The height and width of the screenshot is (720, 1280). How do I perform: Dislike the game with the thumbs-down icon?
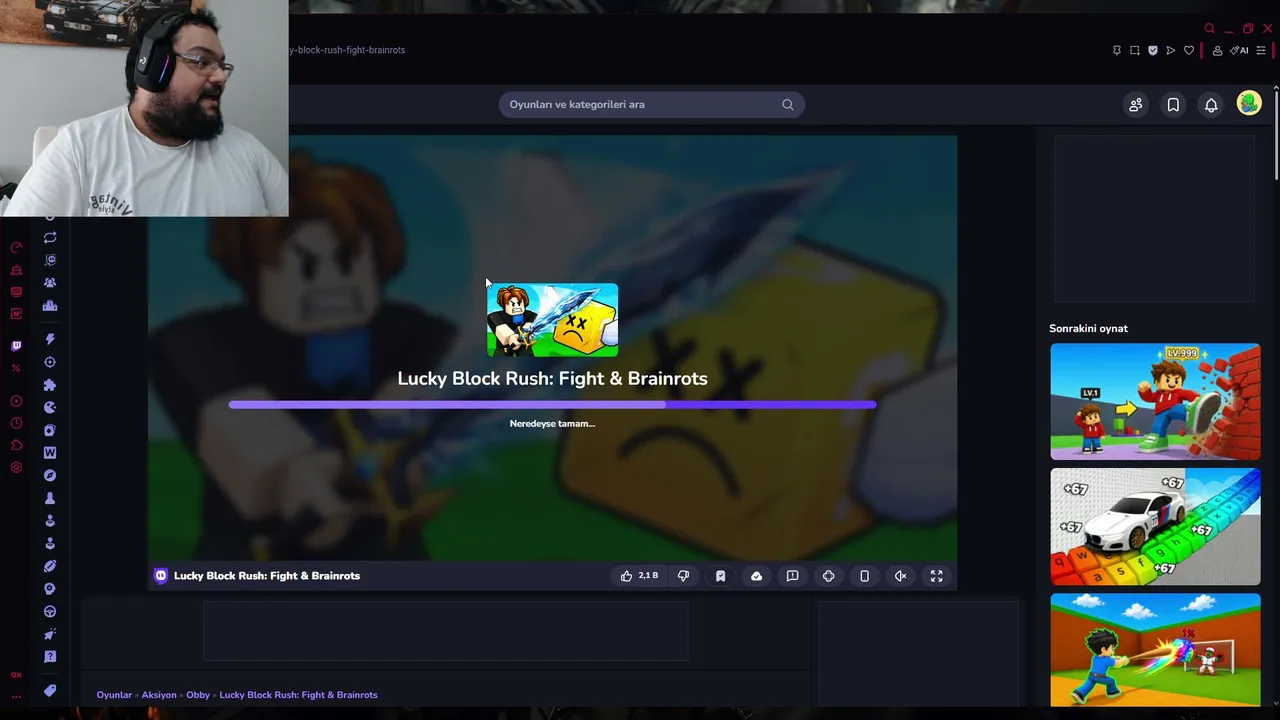[x=684, y=576]
